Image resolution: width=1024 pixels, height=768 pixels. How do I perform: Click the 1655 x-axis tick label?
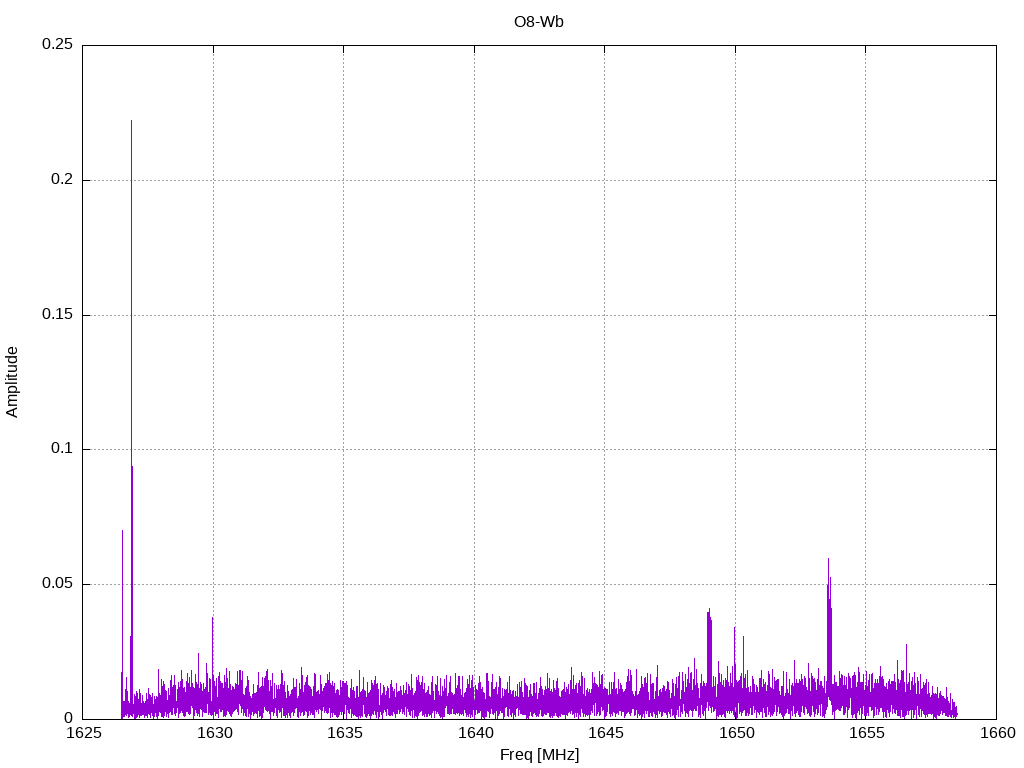pos(866,734)
